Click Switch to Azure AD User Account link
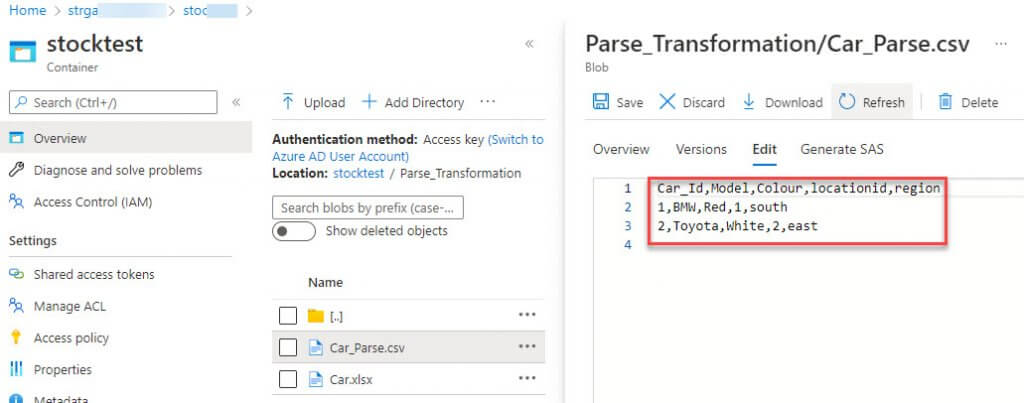1024x403 pixels. click(410, 148)
